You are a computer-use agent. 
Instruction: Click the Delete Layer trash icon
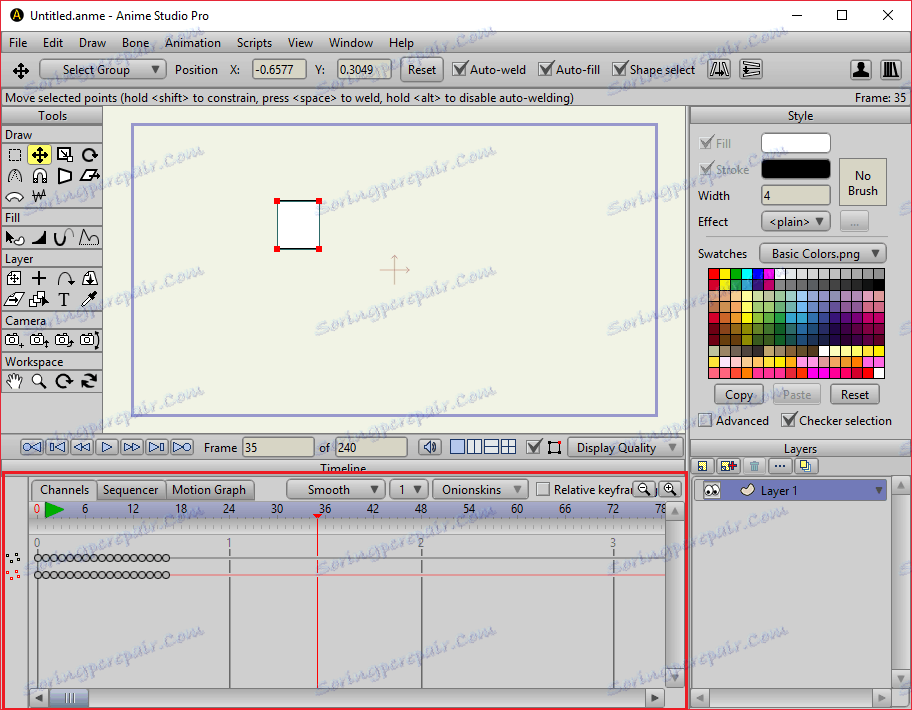754,466
